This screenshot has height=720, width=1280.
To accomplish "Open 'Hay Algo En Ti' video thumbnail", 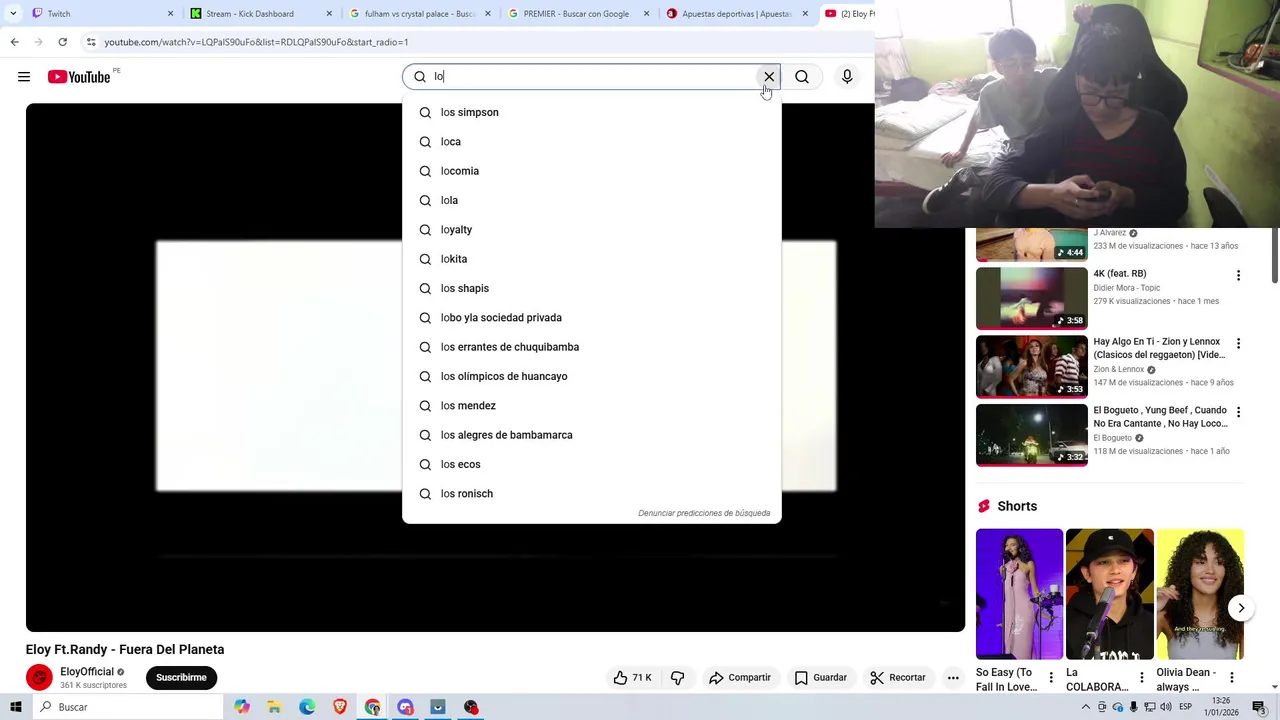I will (1031, 366).
